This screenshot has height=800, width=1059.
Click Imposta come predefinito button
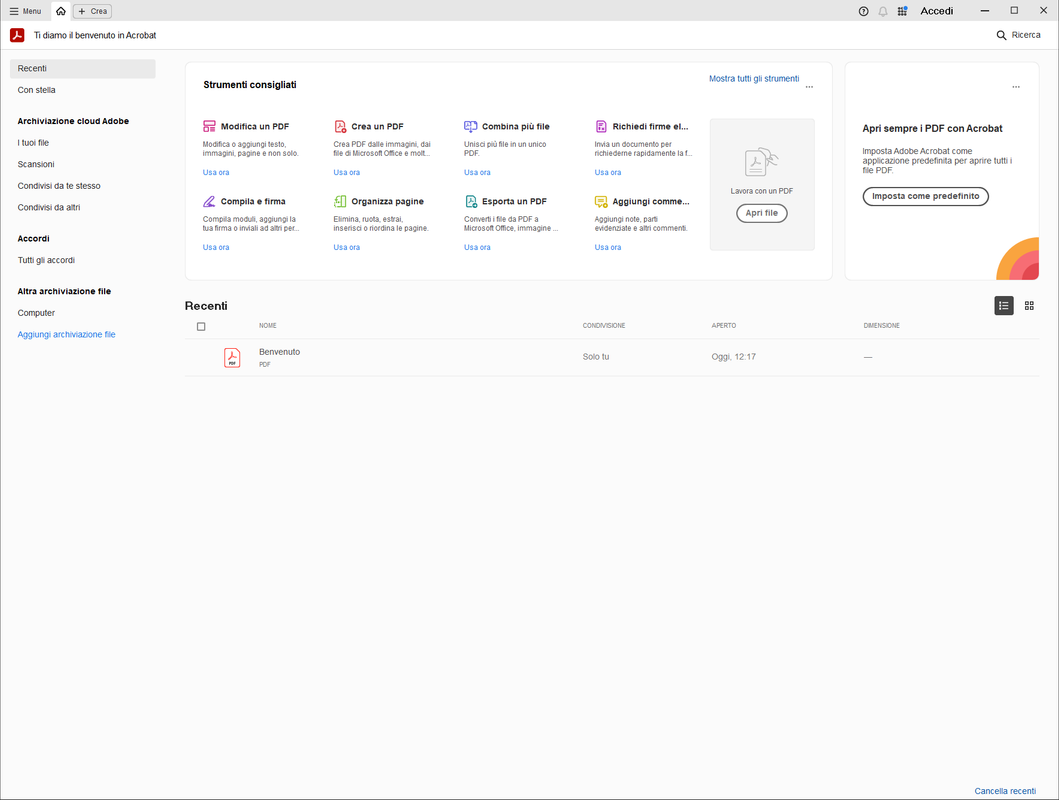pos(925,196)
